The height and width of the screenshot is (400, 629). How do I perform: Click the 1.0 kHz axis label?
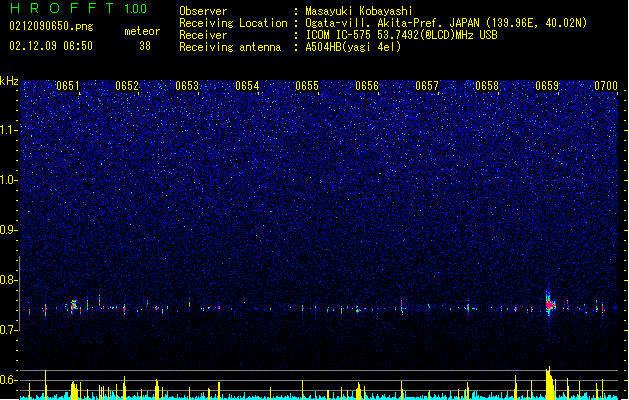point(8,180)
